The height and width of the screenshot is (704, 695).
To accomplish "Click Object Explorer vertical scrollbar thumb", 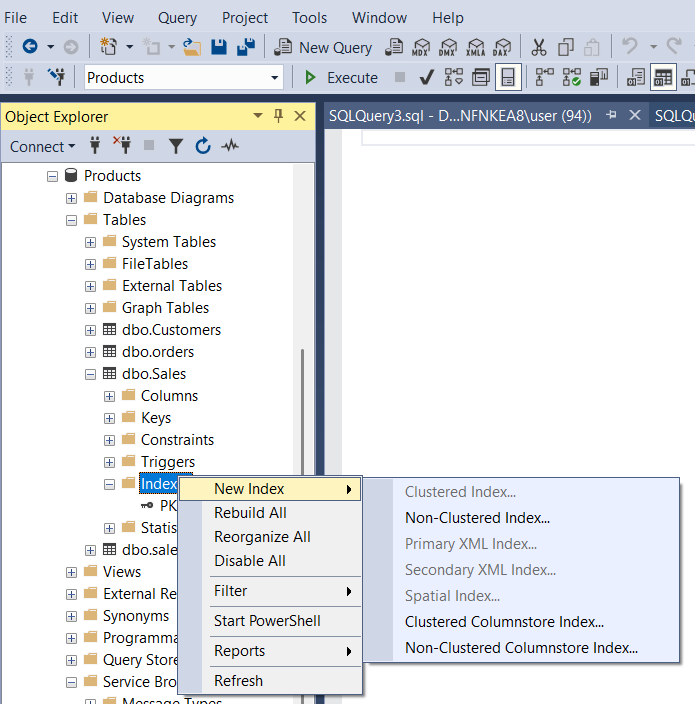I will point(303,411).
